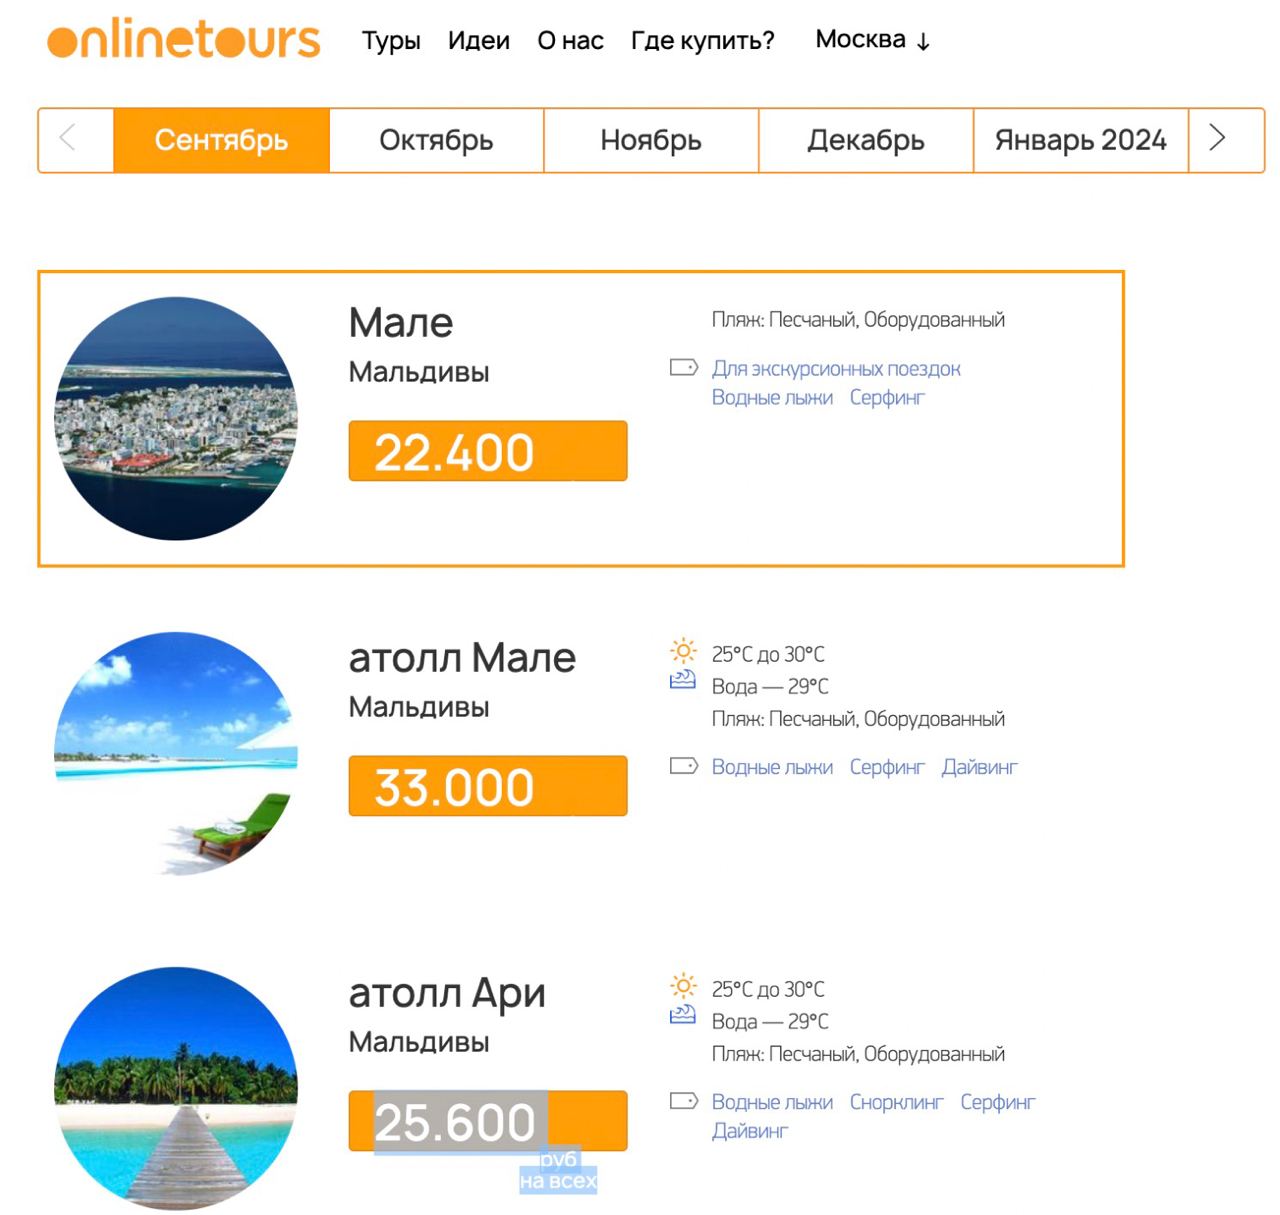Image resolution: width=1280 pixels, height=1215 pixels.
Task: Open the Для экскурсионных поездок link
Action: 836,369
